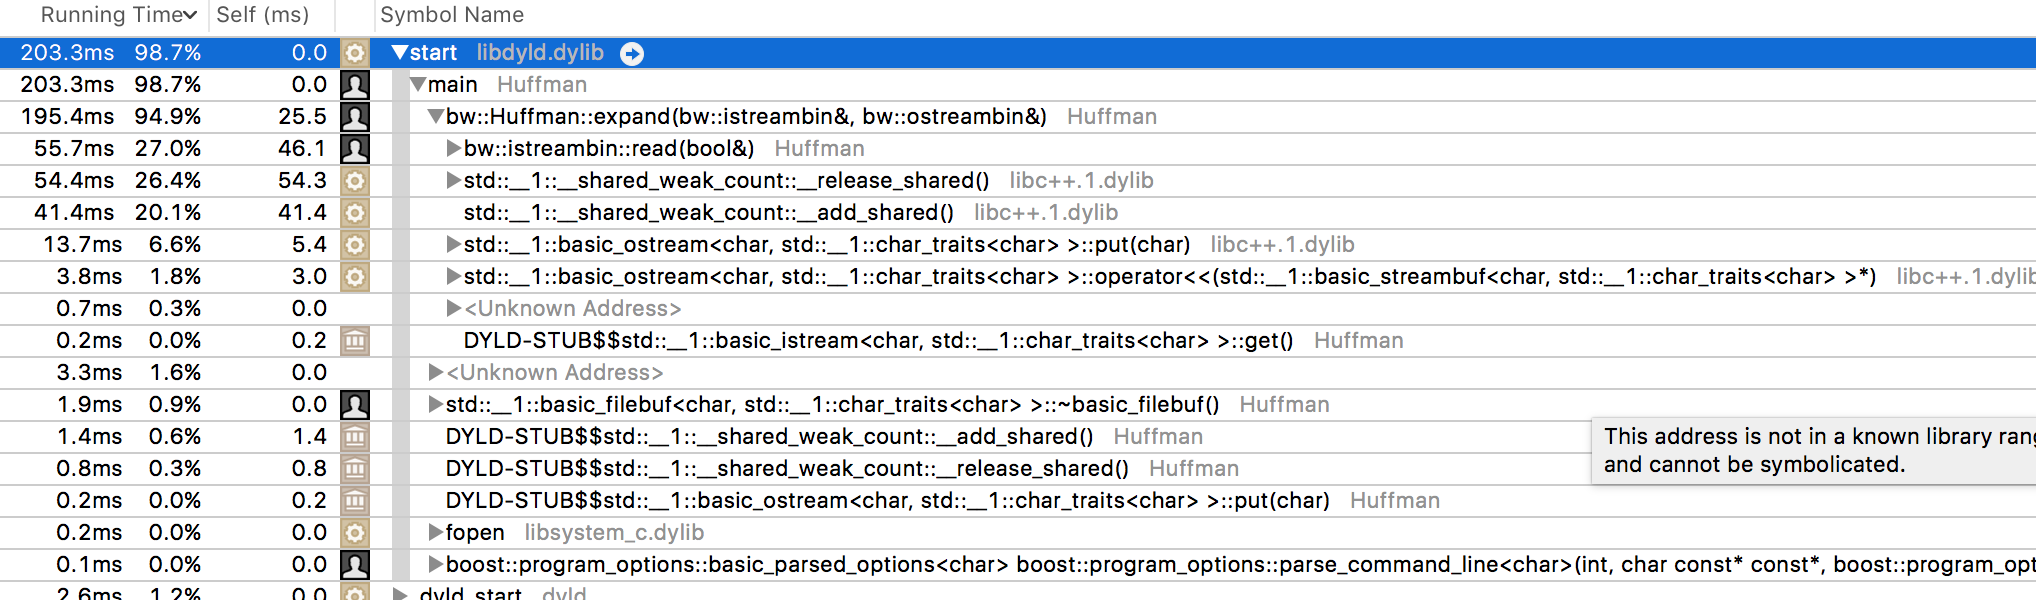Select the std::__1::__shared_weak_count::__add_shared() libc++ row

pos(1018,212)
